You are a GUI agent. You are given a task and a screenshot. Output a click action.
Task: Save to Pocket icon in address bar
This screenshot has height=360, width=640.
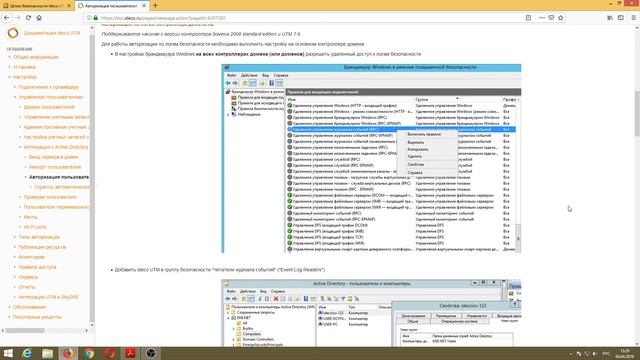(x=551, y=18)
